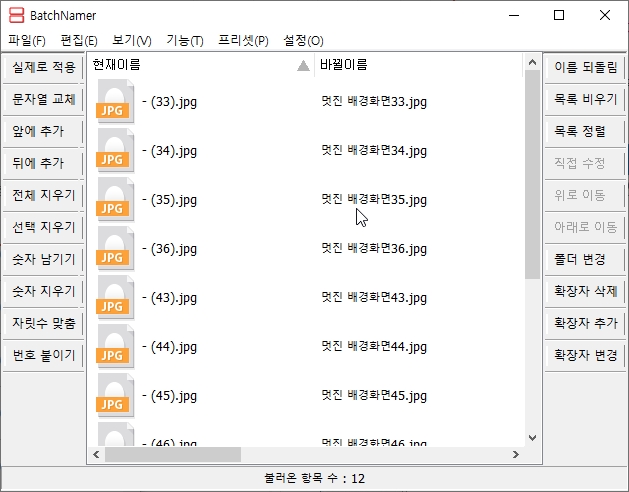The width and height of the screenshot is (629, 492).
Task: Sort by the 현재이름 column header
Action: (201, 65)
